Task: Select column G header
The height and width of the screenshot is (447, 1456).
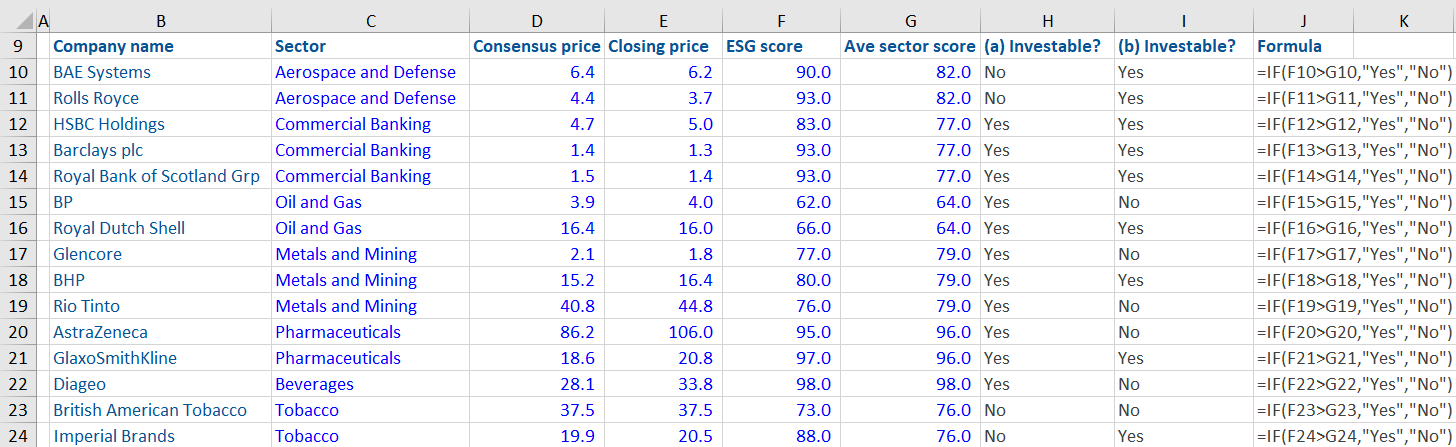Action: [x=909, y=21]
